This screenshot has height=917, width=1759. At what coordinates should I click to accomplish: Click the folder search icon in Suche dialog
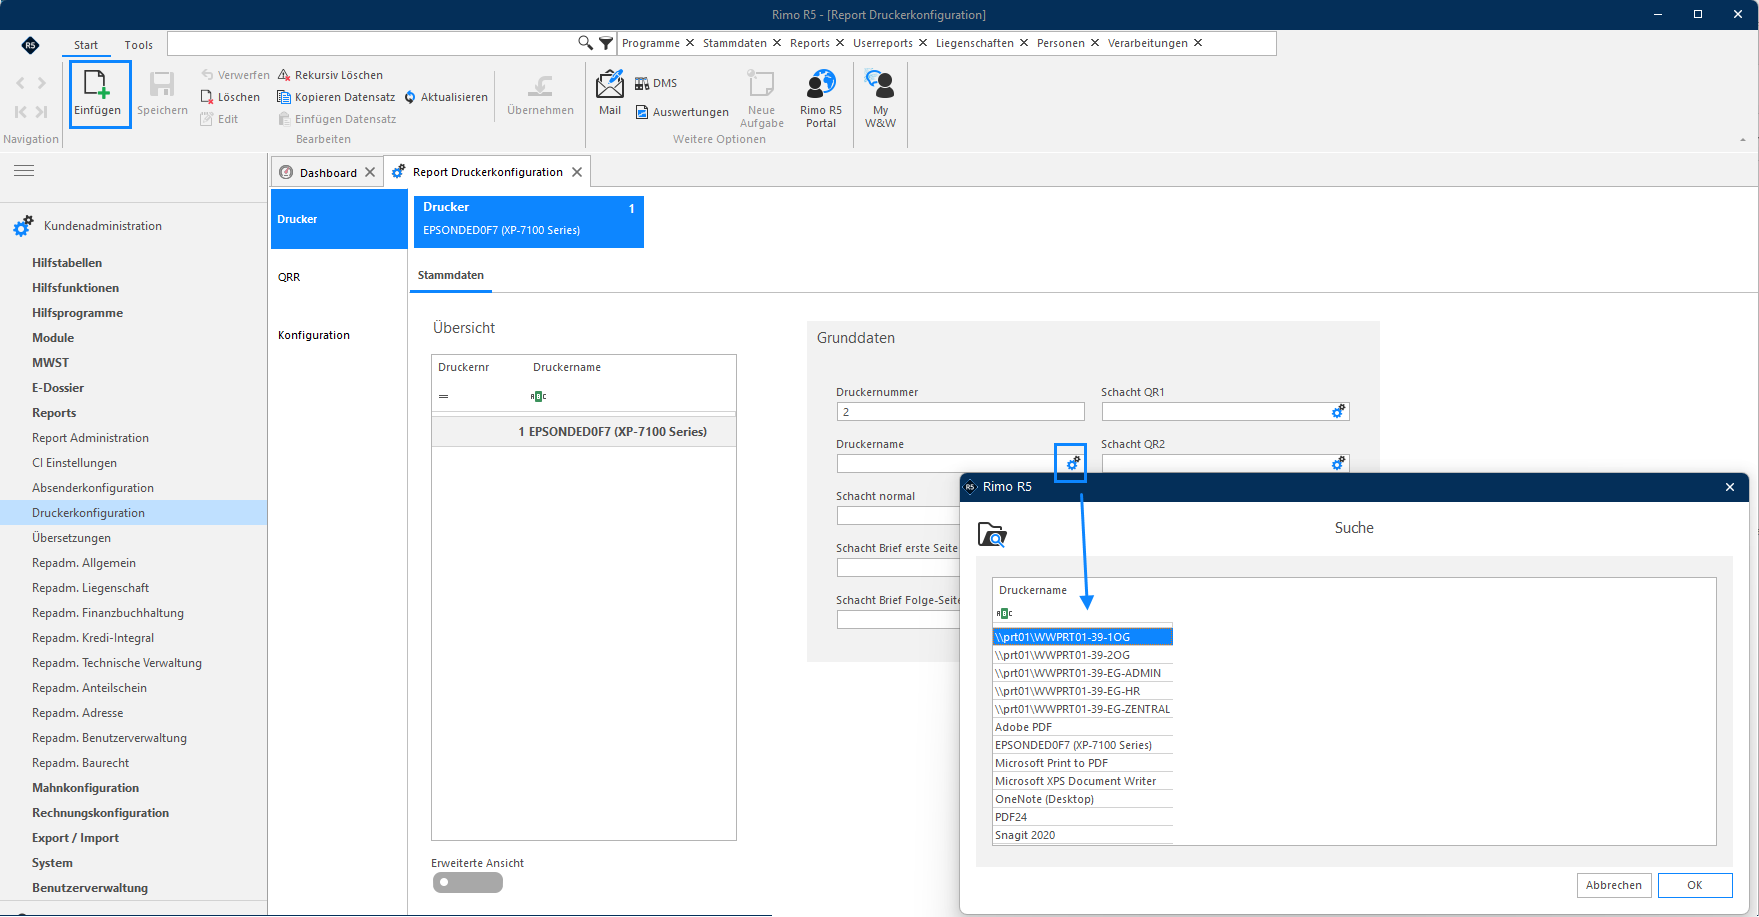click(x=992, y=535)
